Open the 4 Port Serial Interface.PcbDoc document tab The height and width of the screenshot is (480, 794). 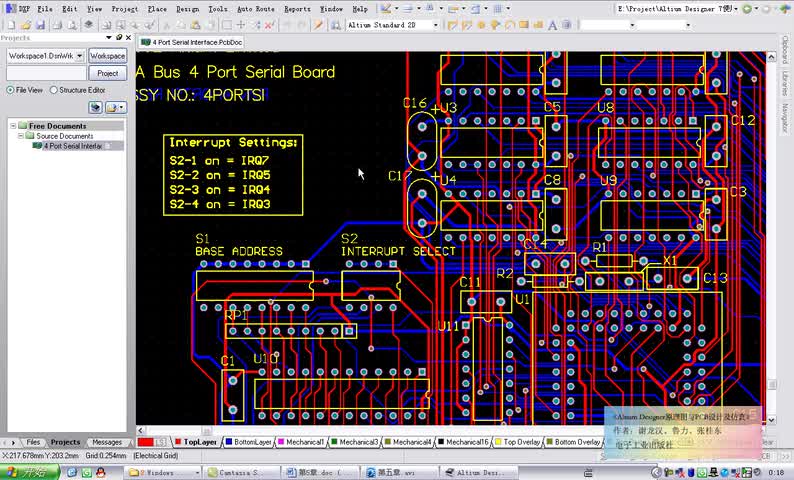192,43
